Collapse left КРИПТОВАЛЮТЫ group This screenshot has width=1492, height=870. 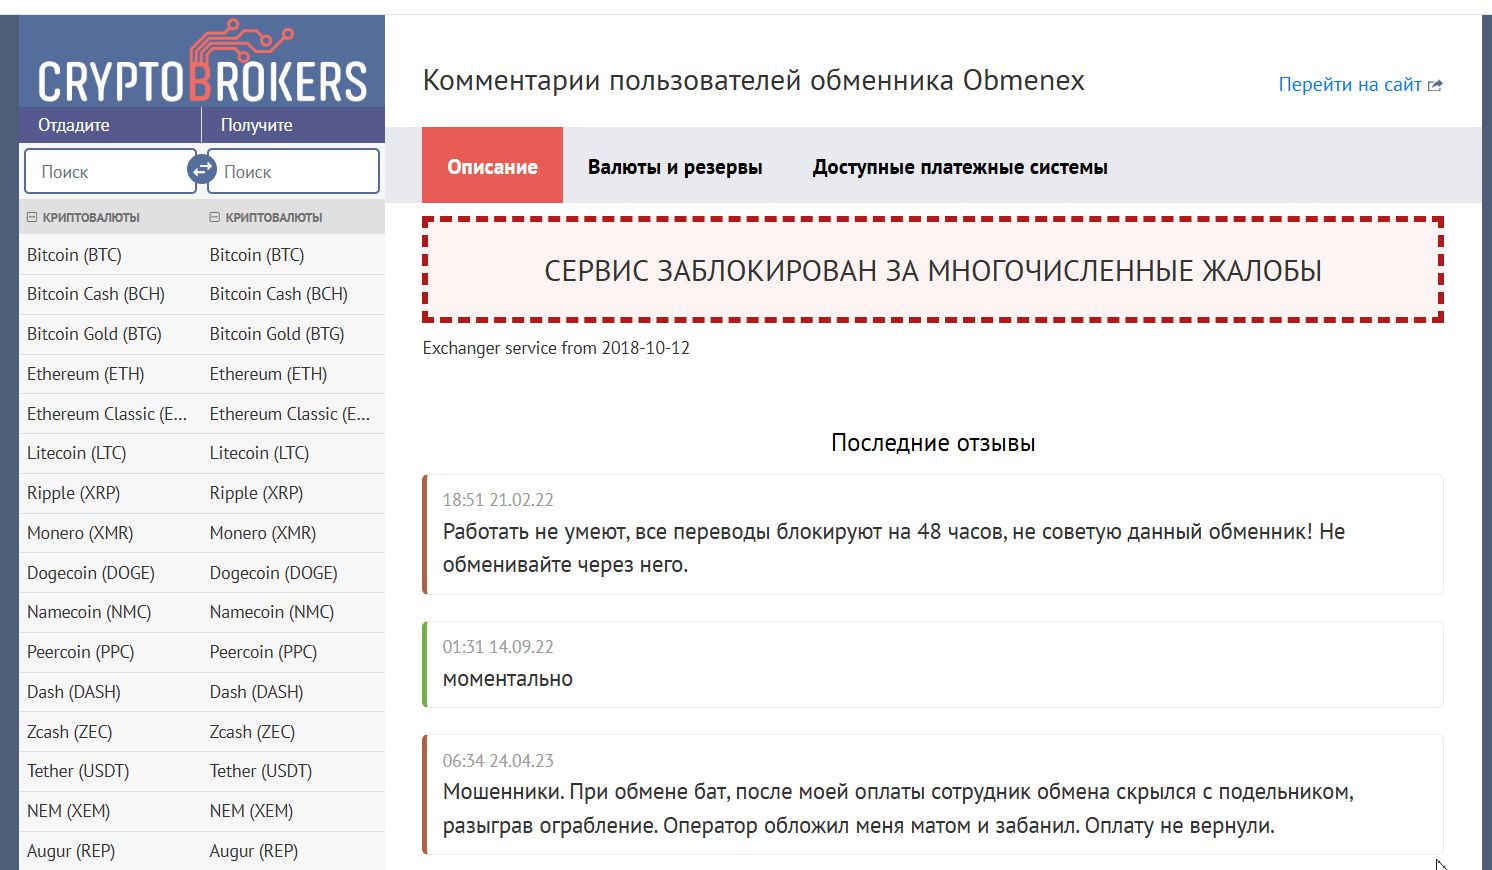pos(32,217)
